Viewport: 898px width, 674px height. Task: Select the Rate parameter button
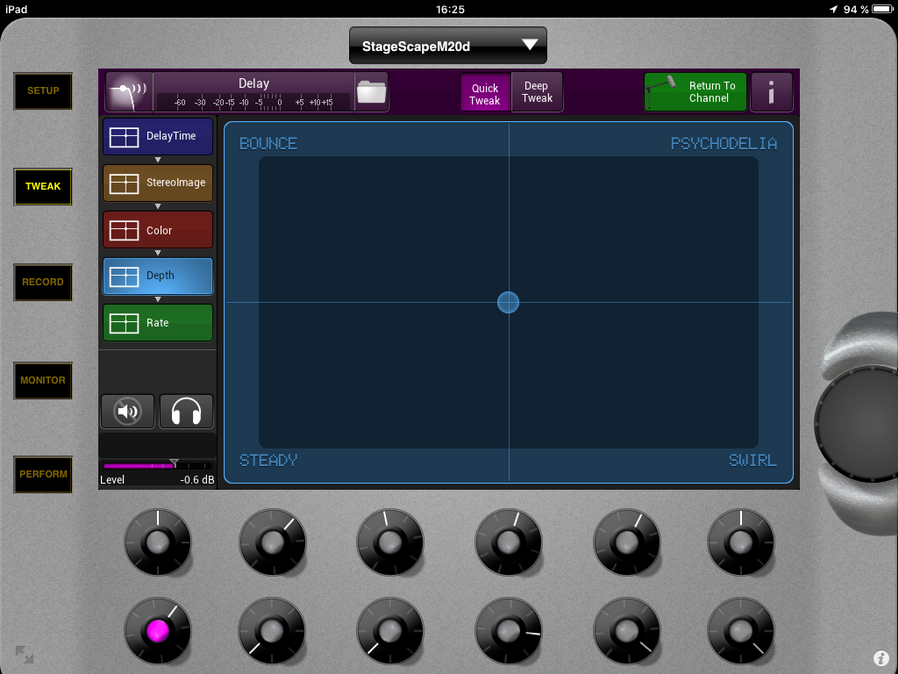point(158,323)
